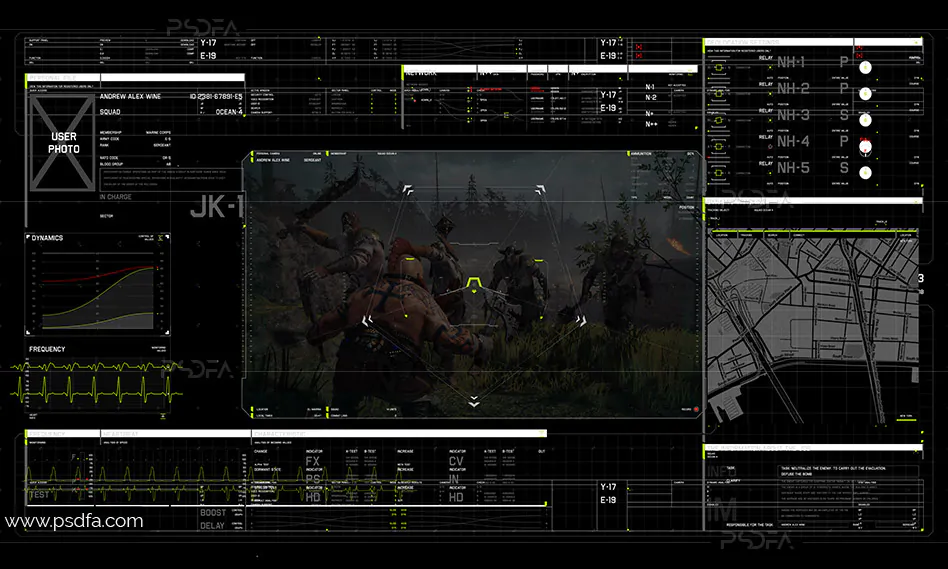Click the Y-17 label in the bottom panel
This screenshot has width=948, height=569.
[608, 487]
